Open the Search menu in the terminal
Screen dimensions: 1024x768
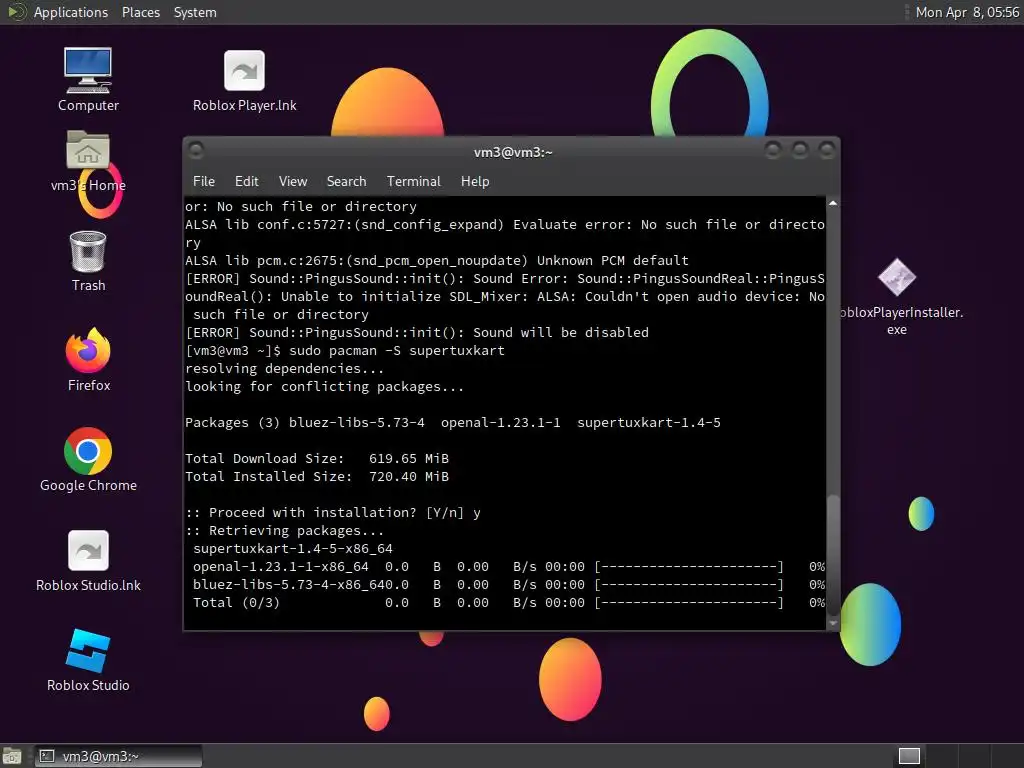point(346,182)
